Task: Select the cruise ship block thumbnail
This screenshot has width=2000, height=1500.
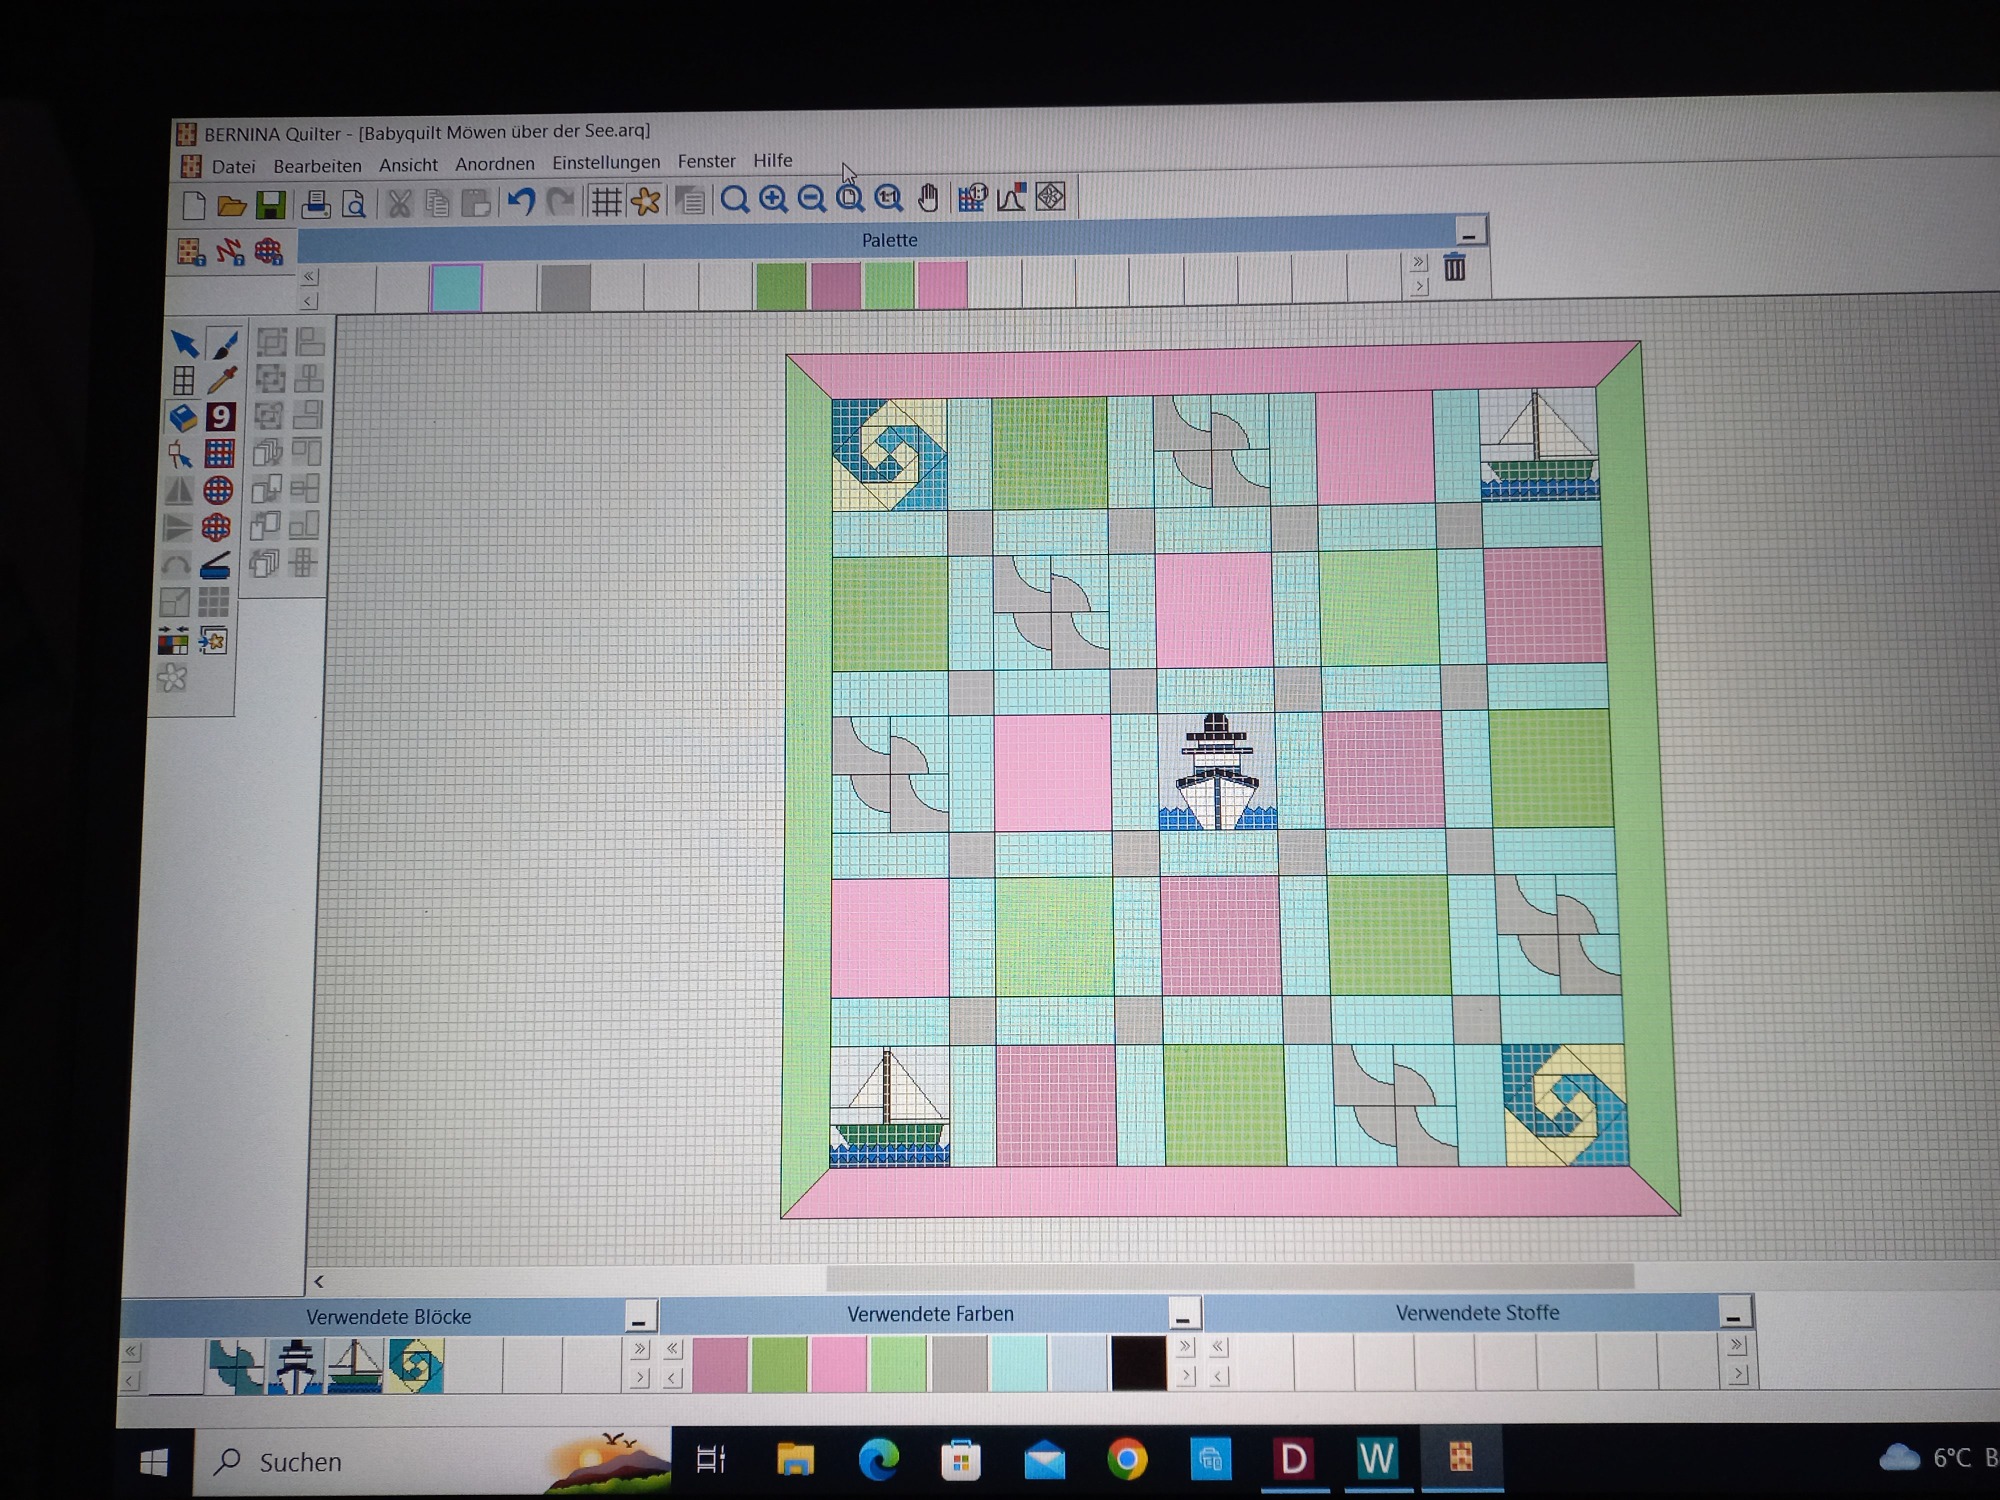Action: click(296, 1367)
